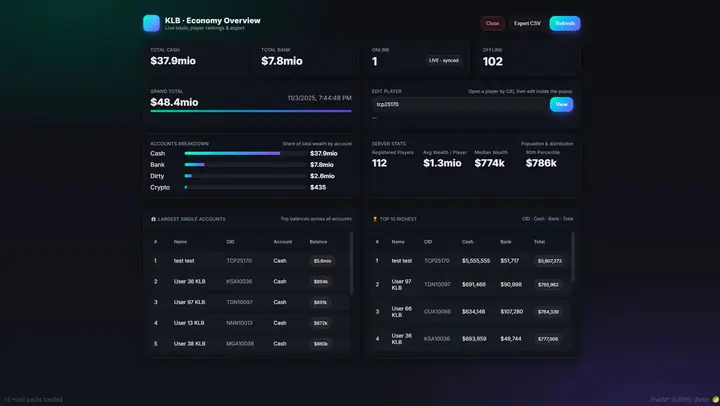The width and height of the screenshot is (720, 406).
Task: Click the LIVE · synced status badge
Action: tap(444, 60)
